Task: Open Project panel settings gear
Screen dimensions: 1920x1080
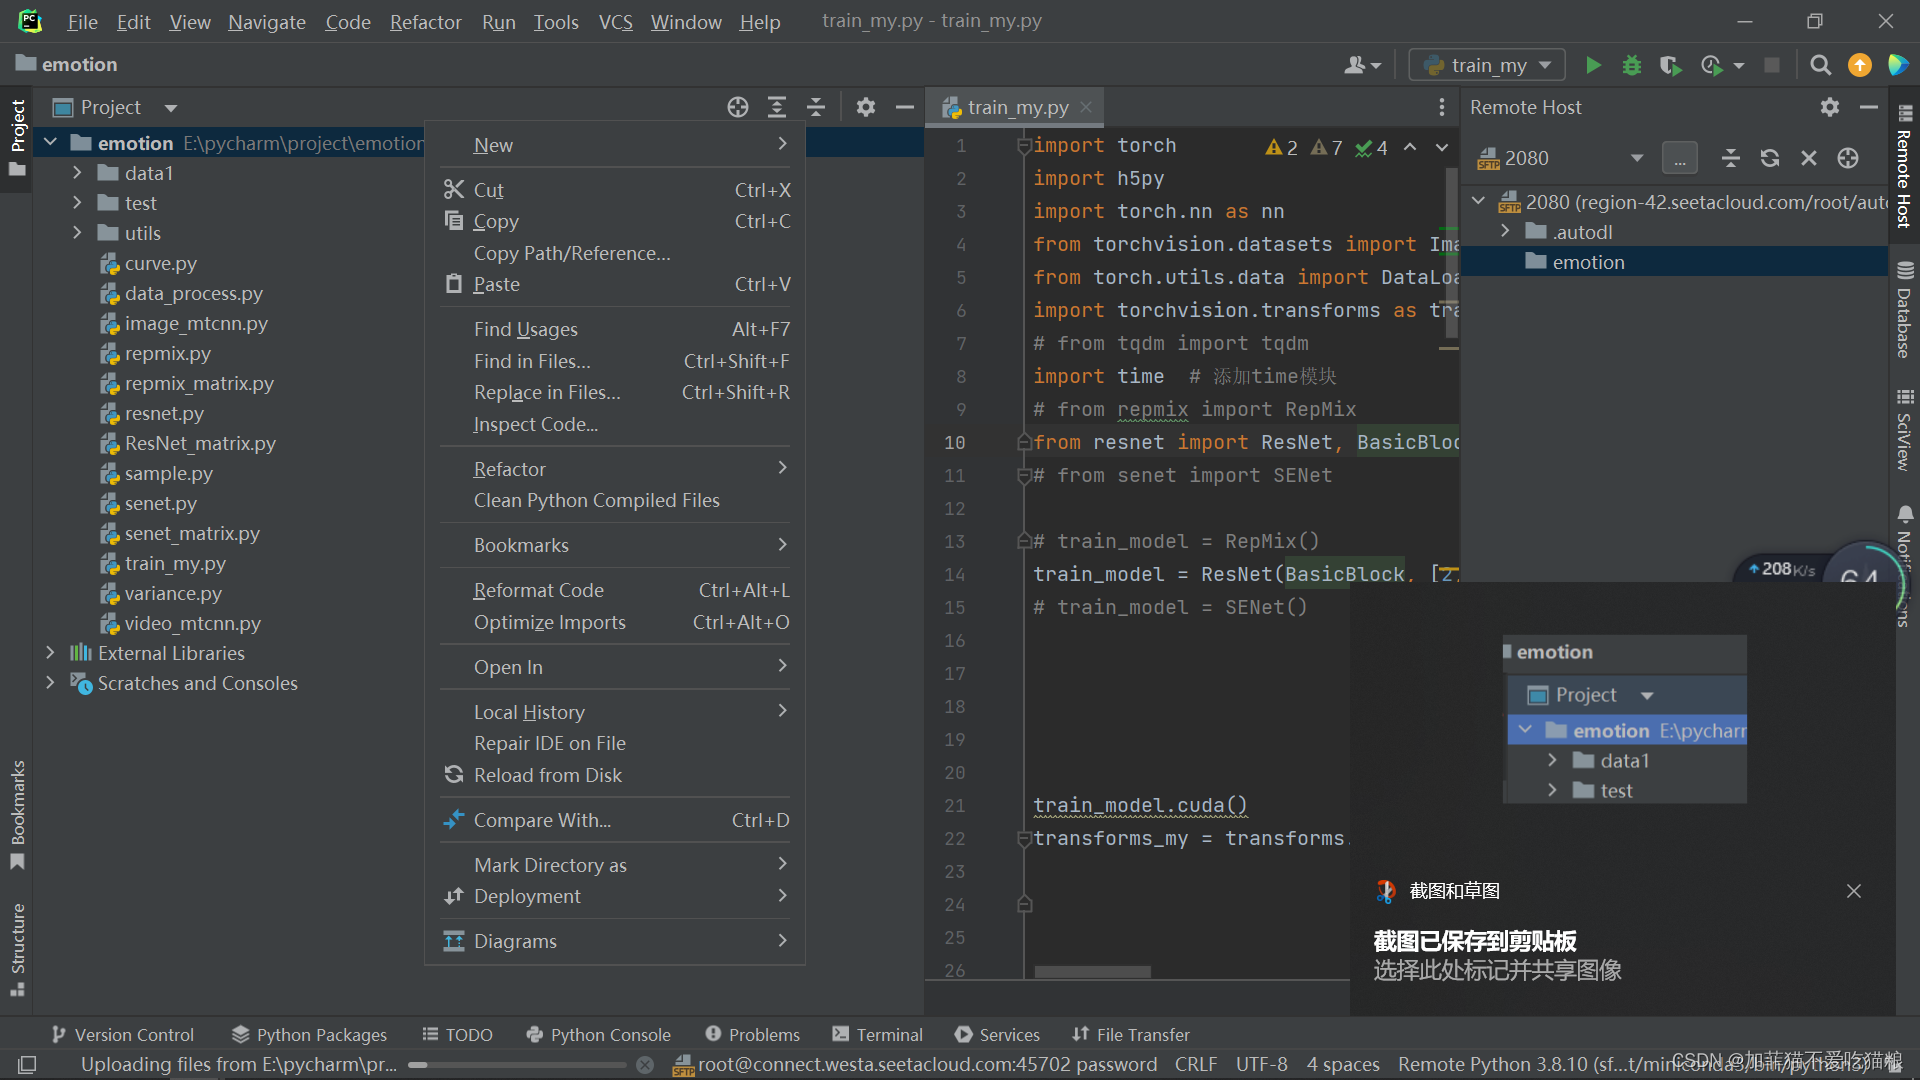Action: coord(866,107)
